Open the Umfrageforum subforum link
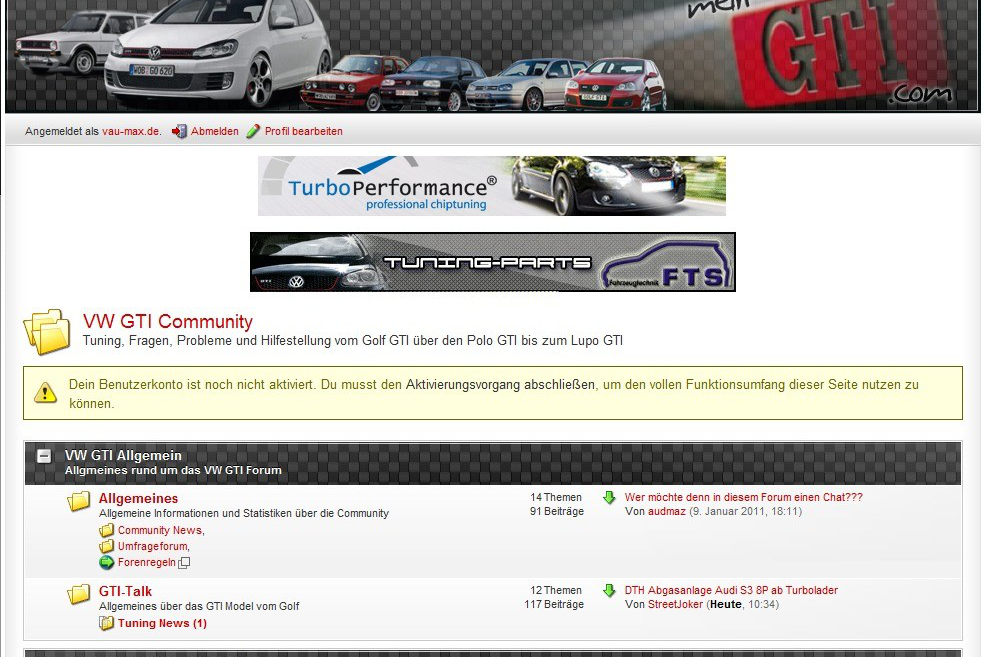The image size is (985, 657). 152,546
